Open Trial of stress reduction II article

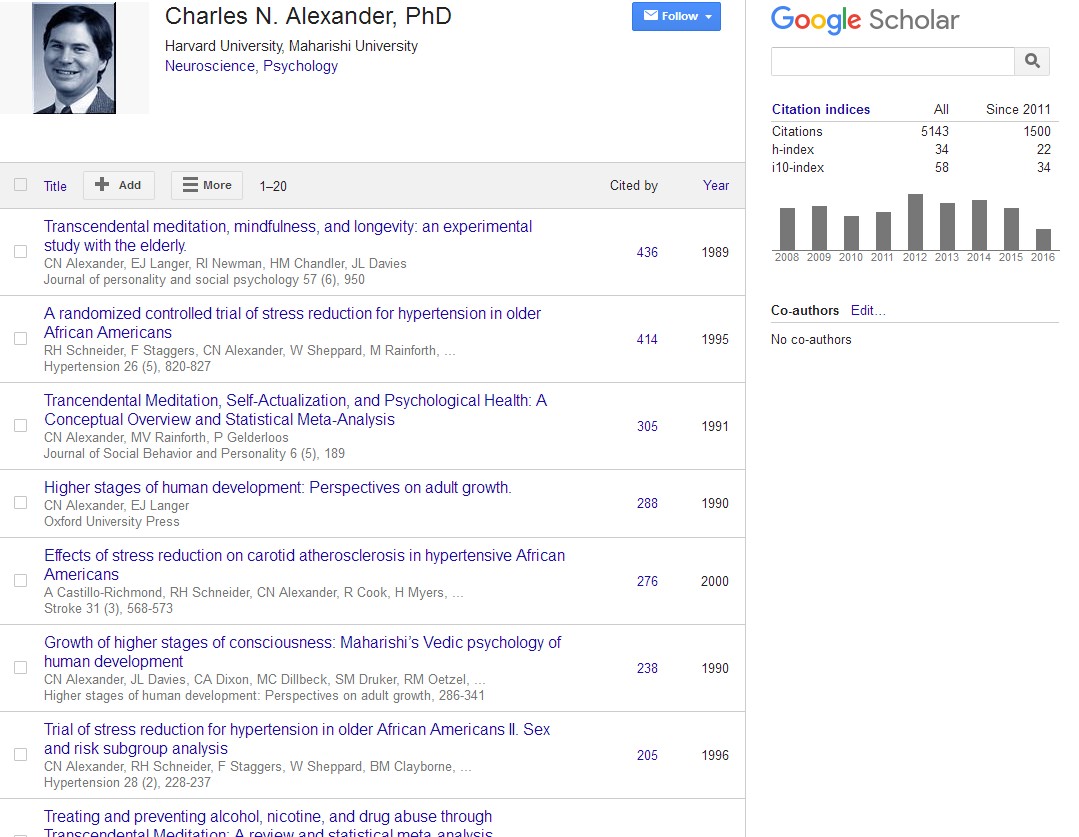click(297, 739)
